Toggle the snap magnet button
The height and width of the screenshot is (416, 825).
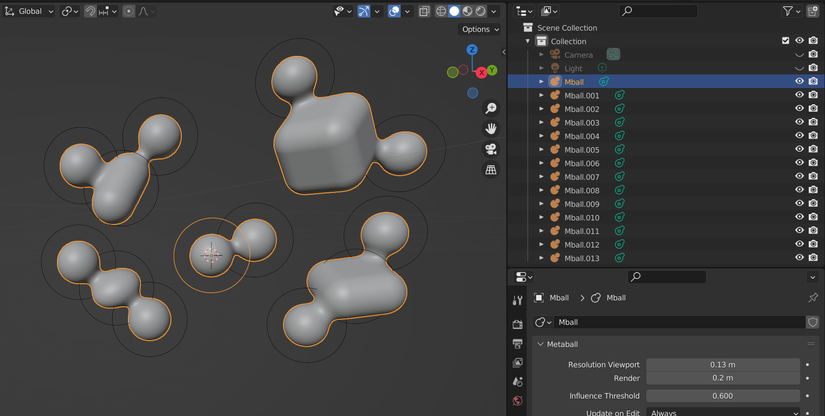90,11
